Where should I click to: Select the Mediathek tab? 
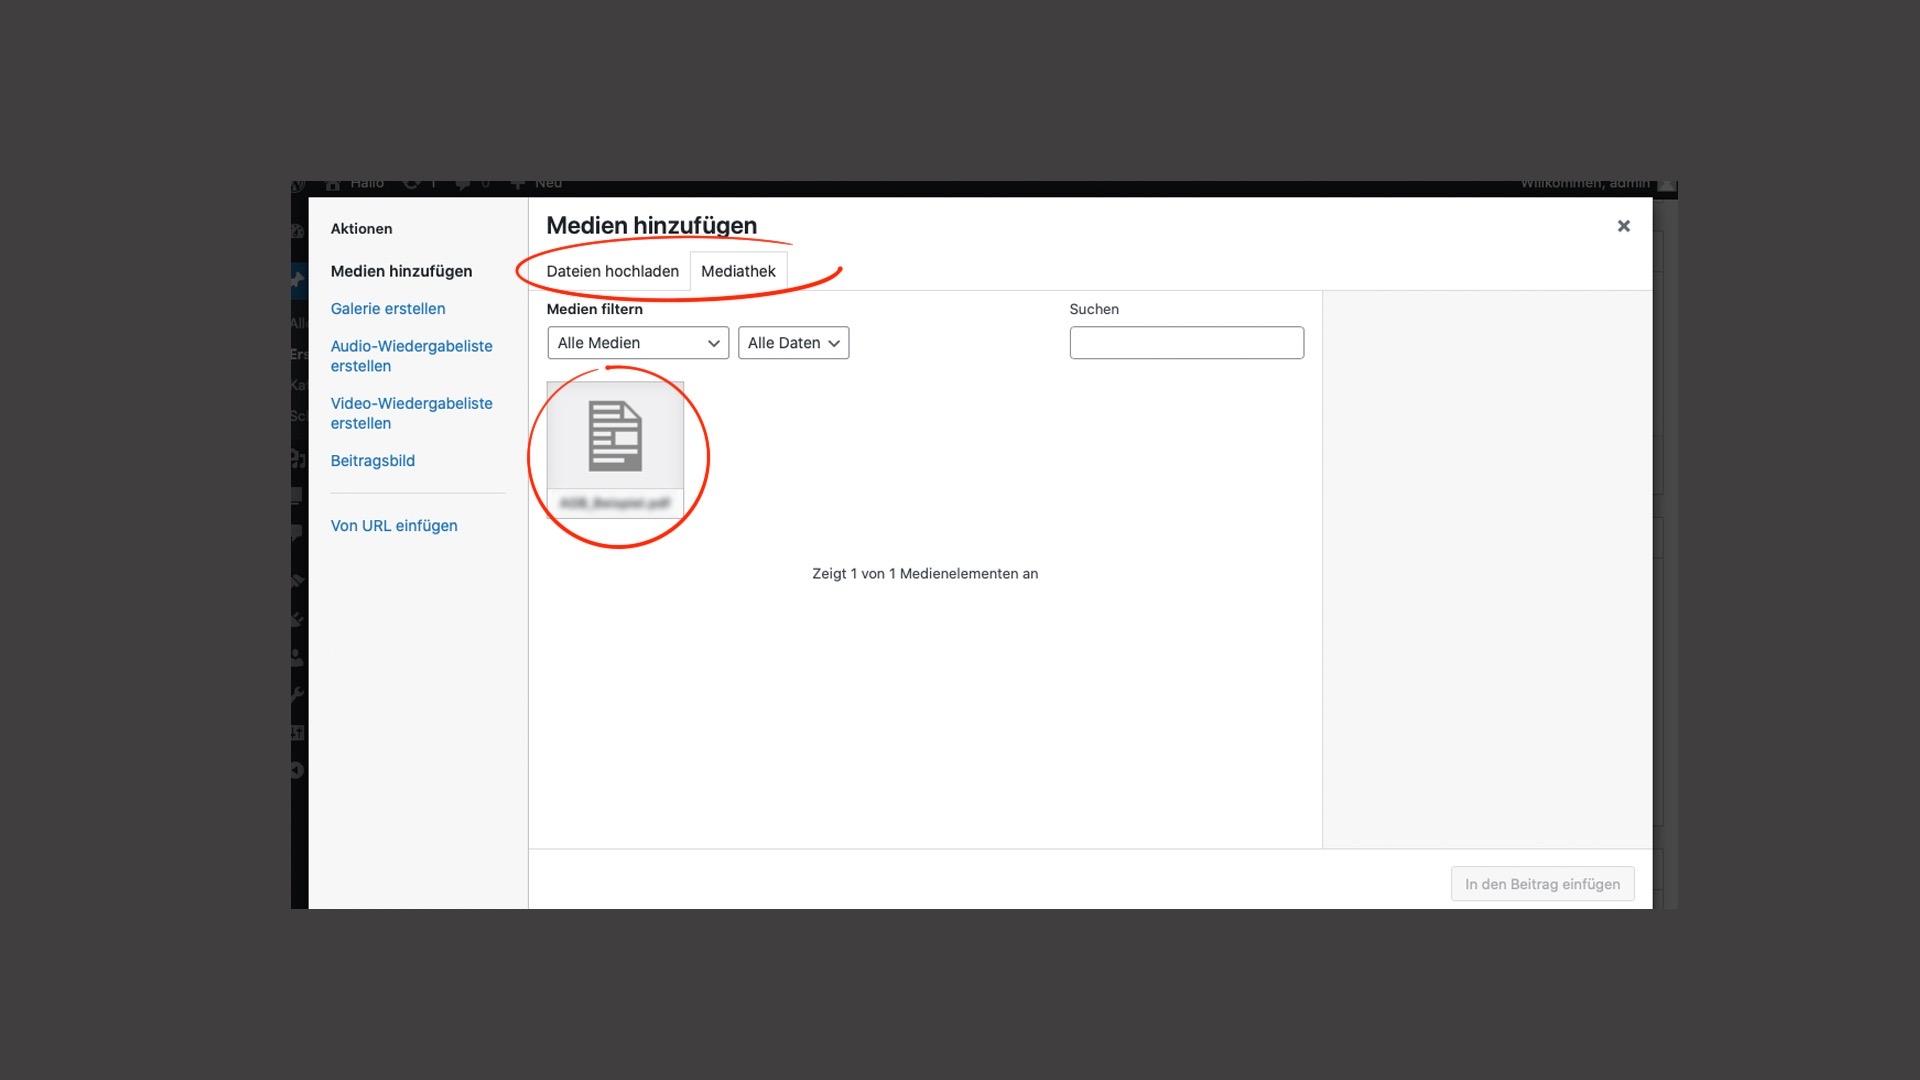(x=738, y=271)
